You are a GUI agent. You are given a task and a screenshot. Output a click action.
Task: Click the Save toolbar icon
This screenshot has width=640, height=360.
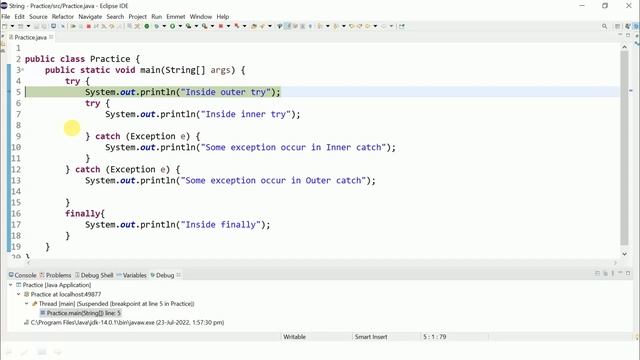36,26
